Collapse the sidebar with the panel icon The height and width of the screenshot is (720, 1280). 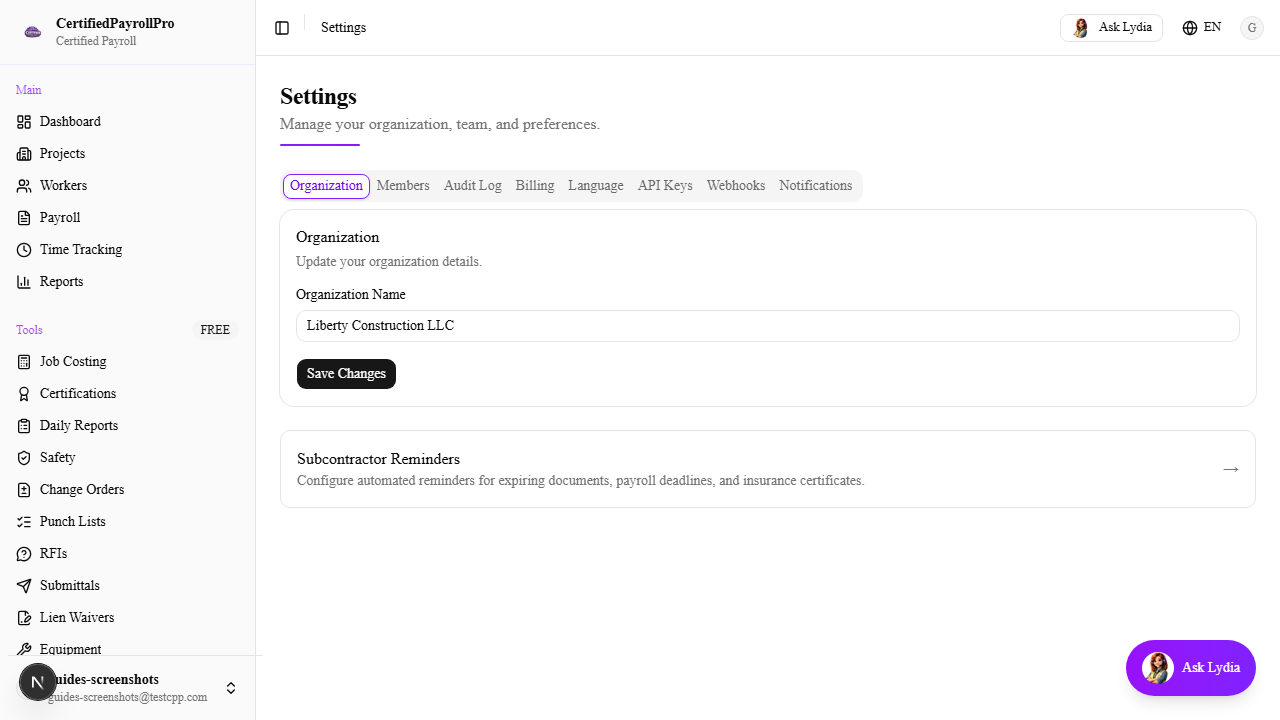tap(282, 27)
